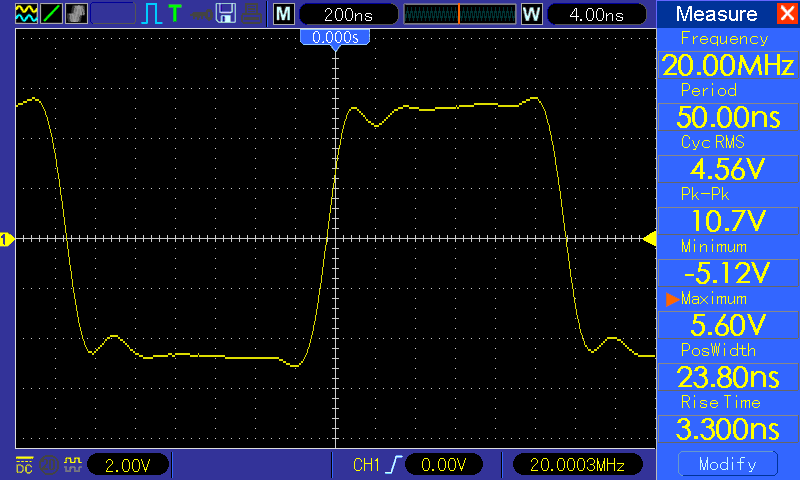This screenshot has width=800, height=480.
Task: Click the Modify button
Action: click(x=728, y=464)
